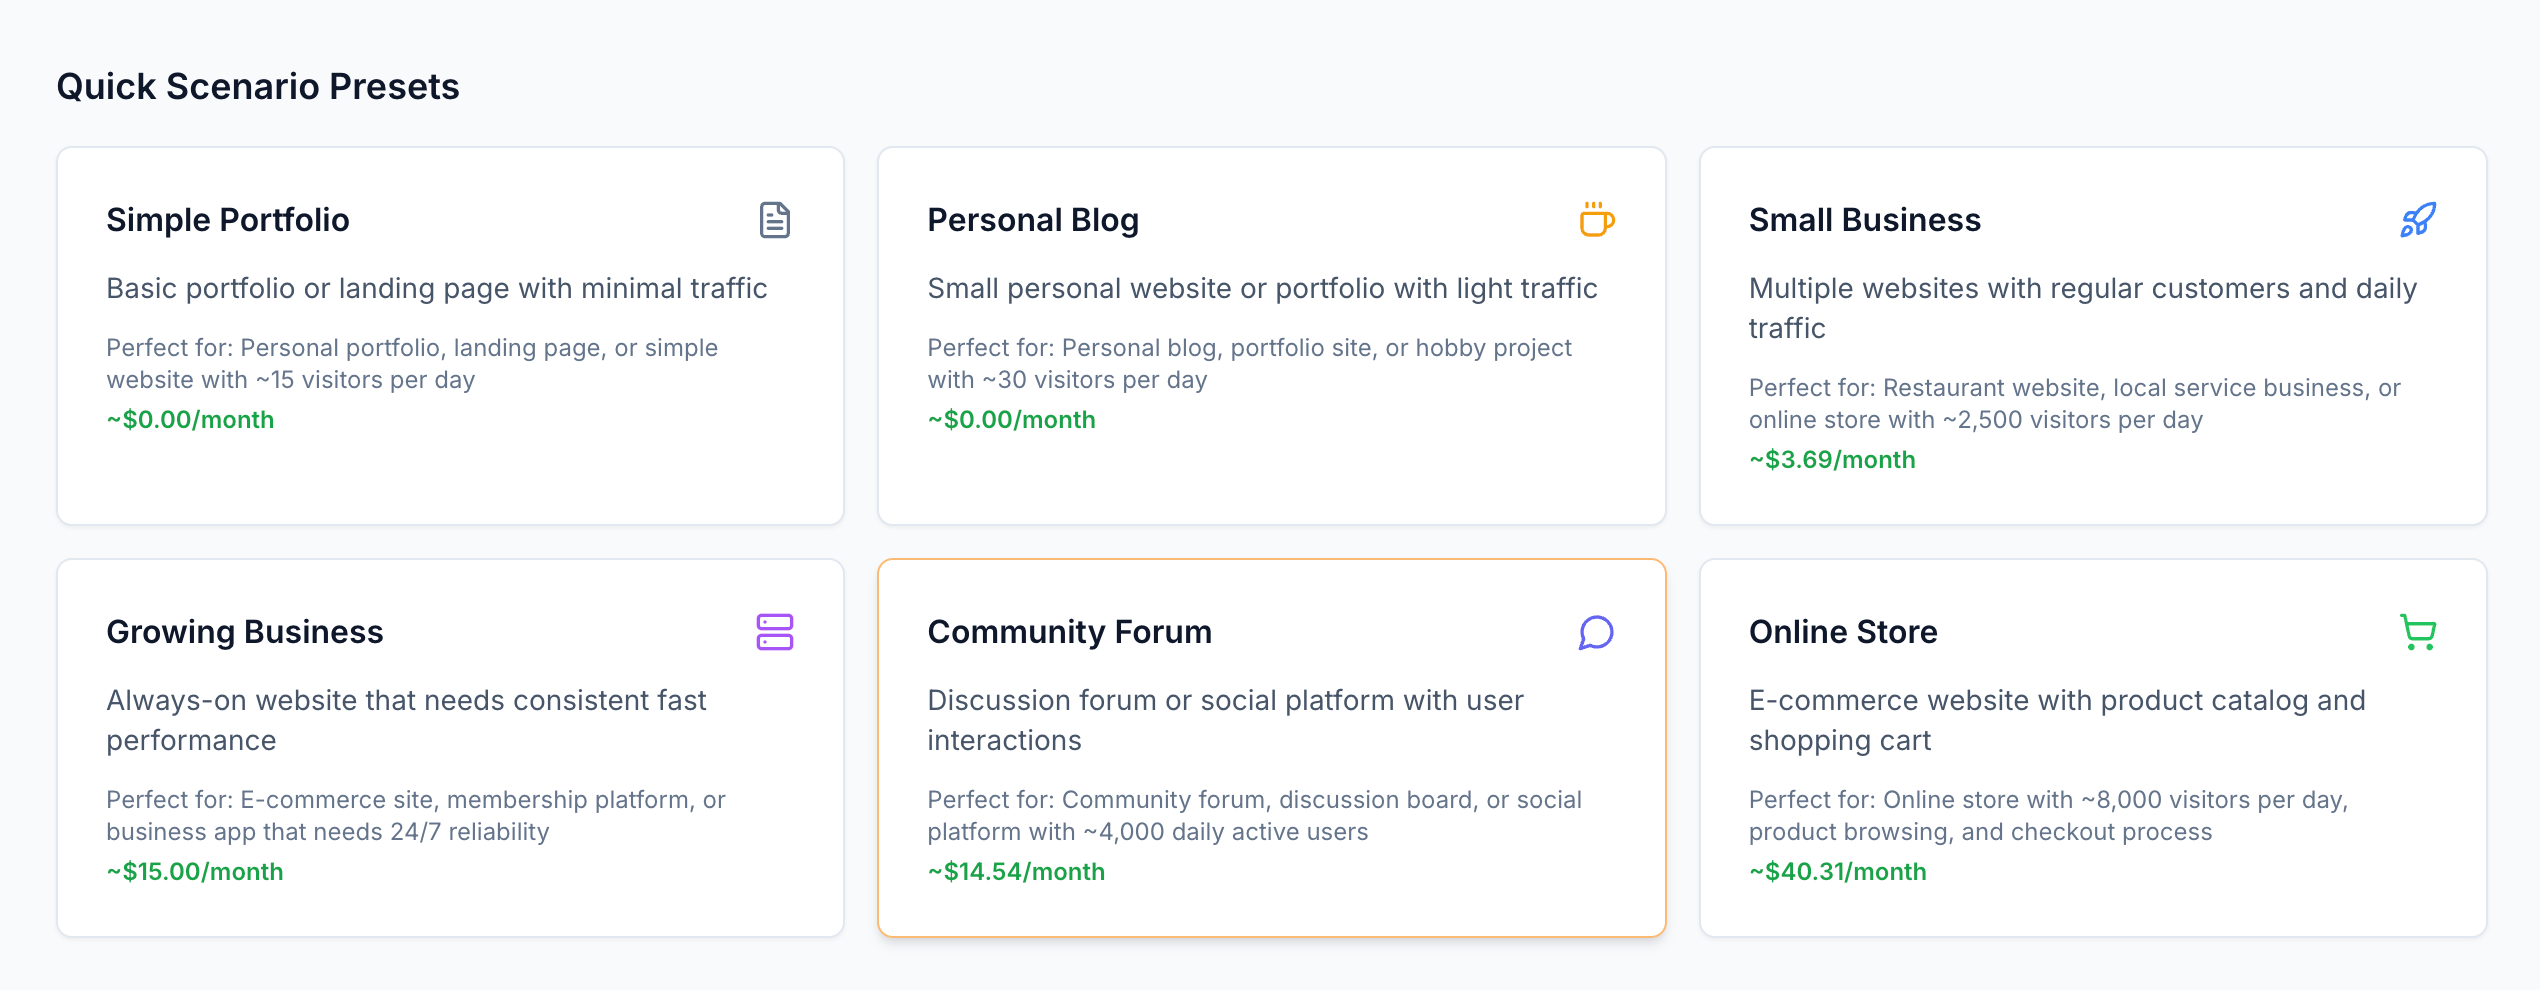
Task: Click the 'Basic portfolio or landing page' description
Action: tap(437, 288)
